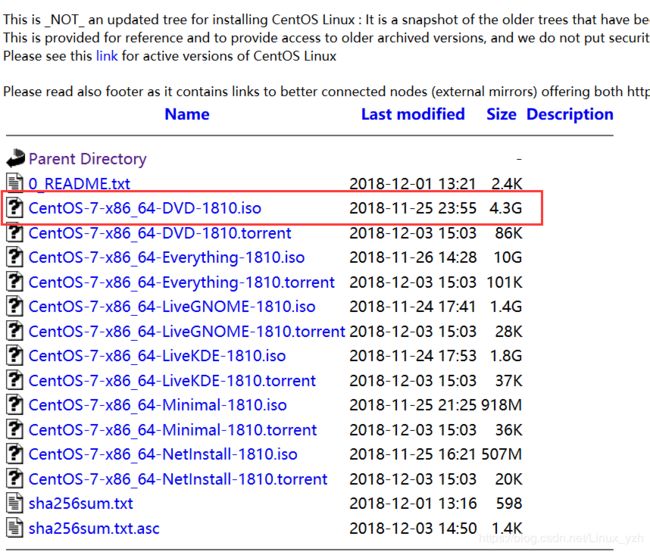Download CentOS-7-x86_64-Minimal-1810.iso
The height and width of the screenshot is (552, 650).
click(158, 405)
